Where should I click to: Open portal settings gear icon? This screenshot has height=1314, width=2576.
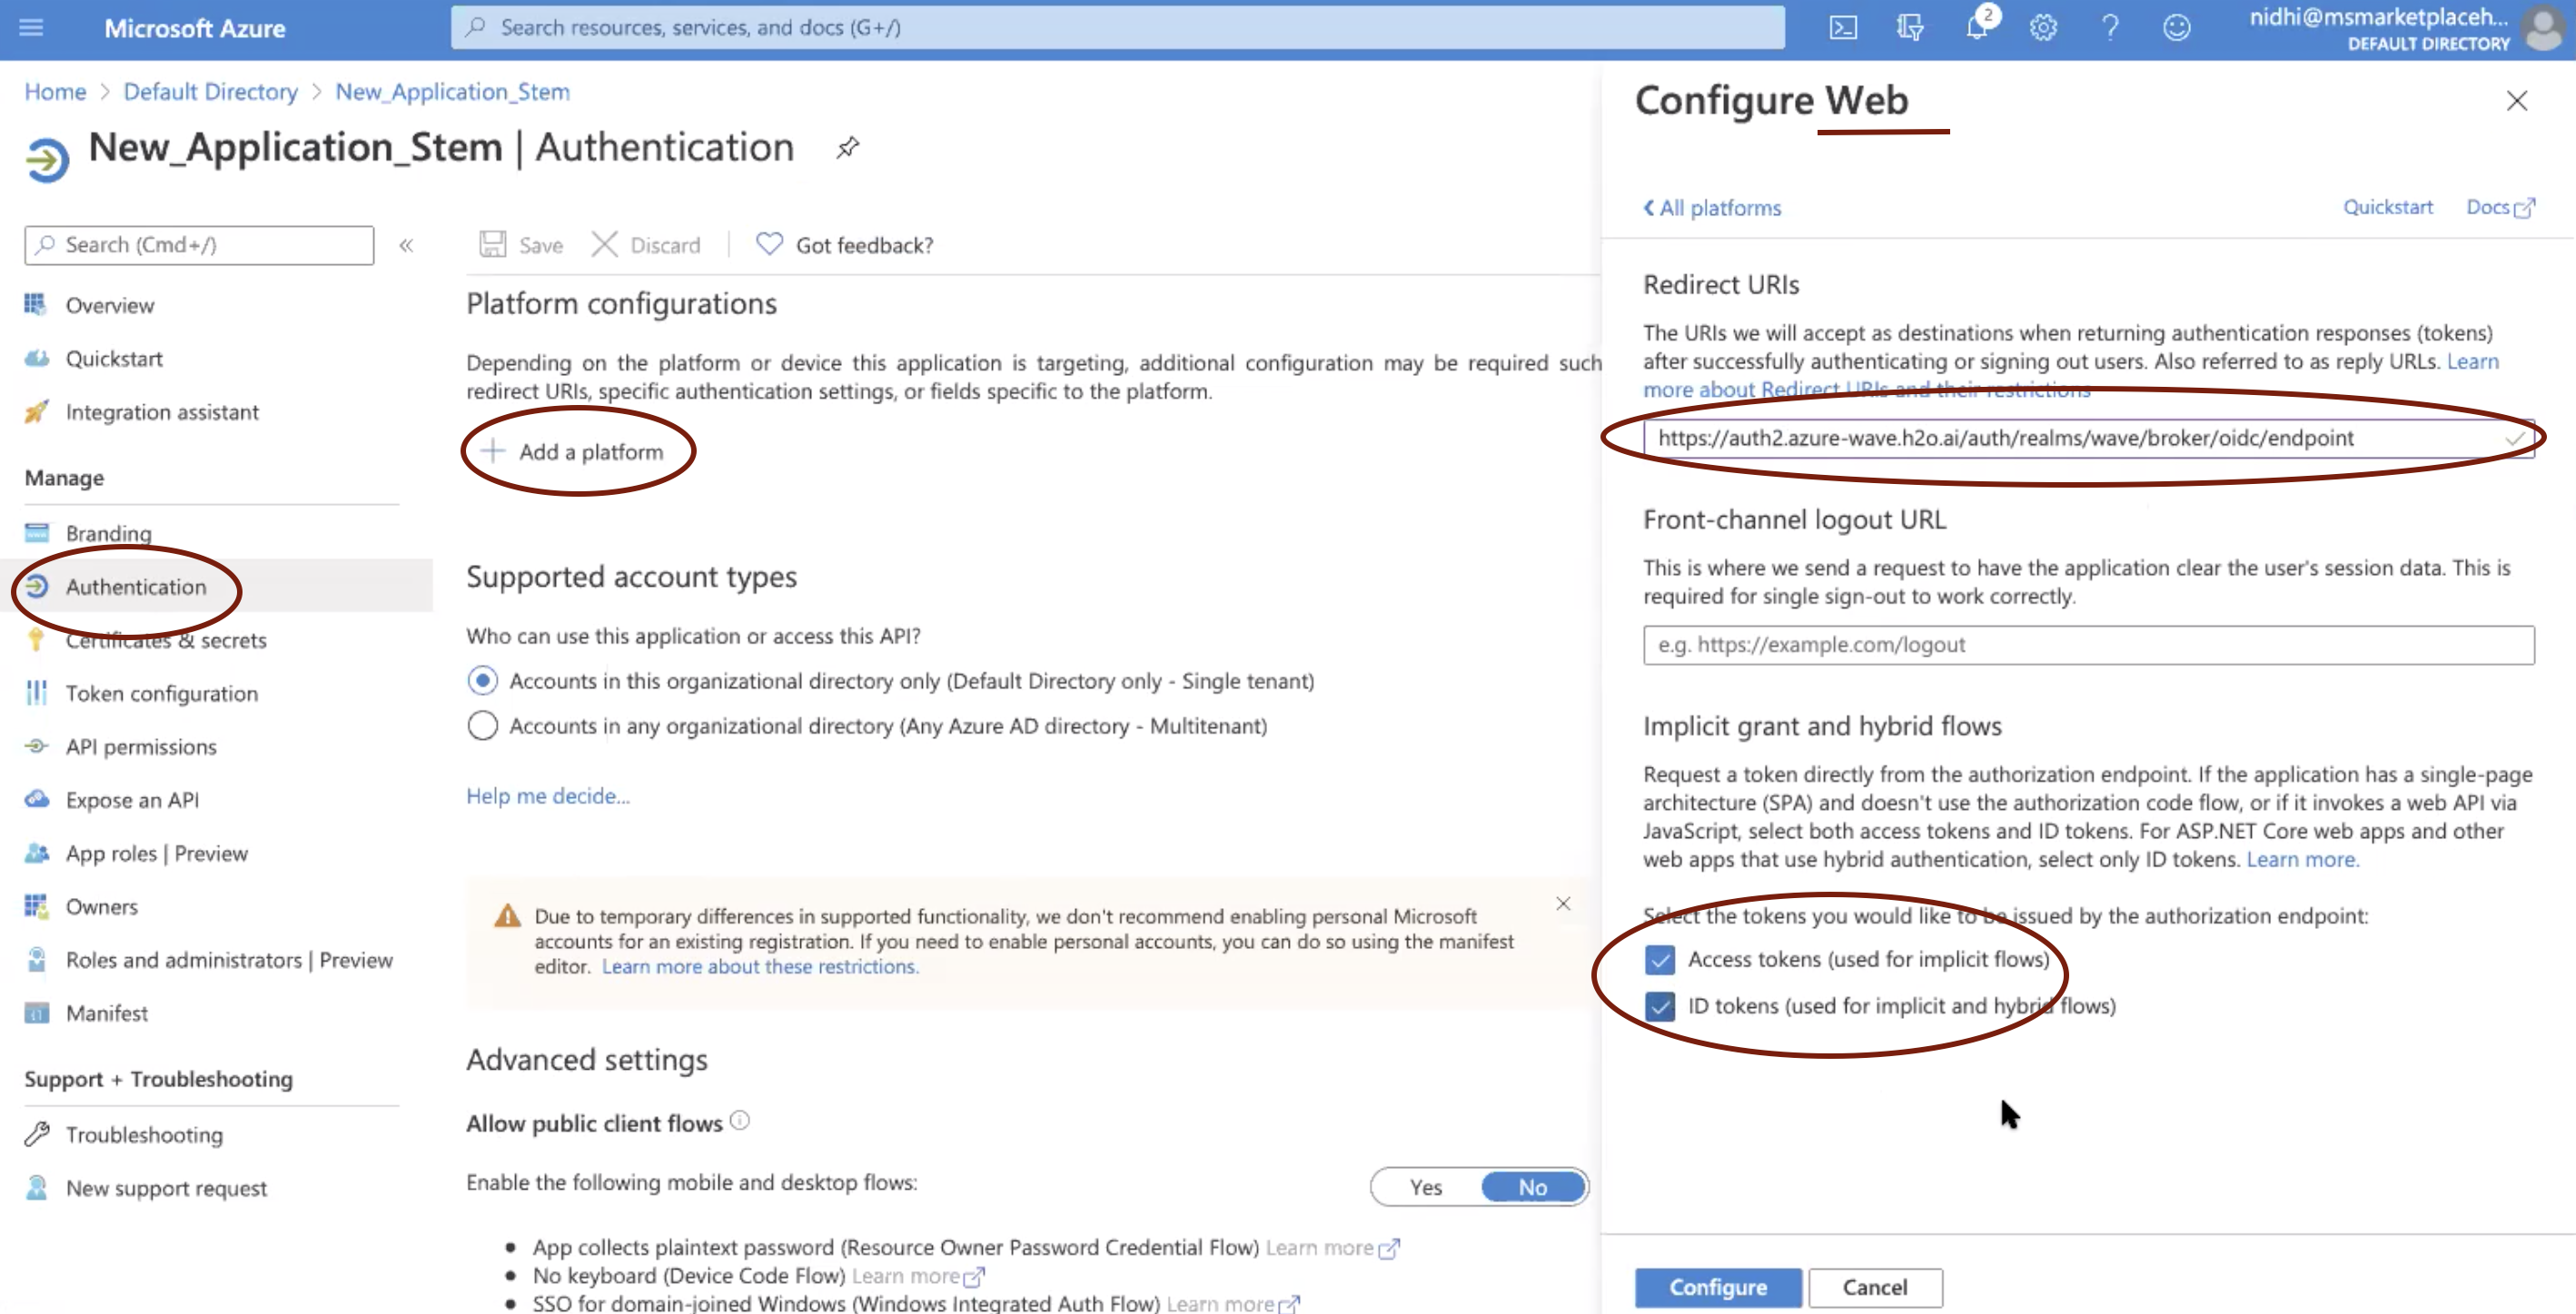(2043, 27)
